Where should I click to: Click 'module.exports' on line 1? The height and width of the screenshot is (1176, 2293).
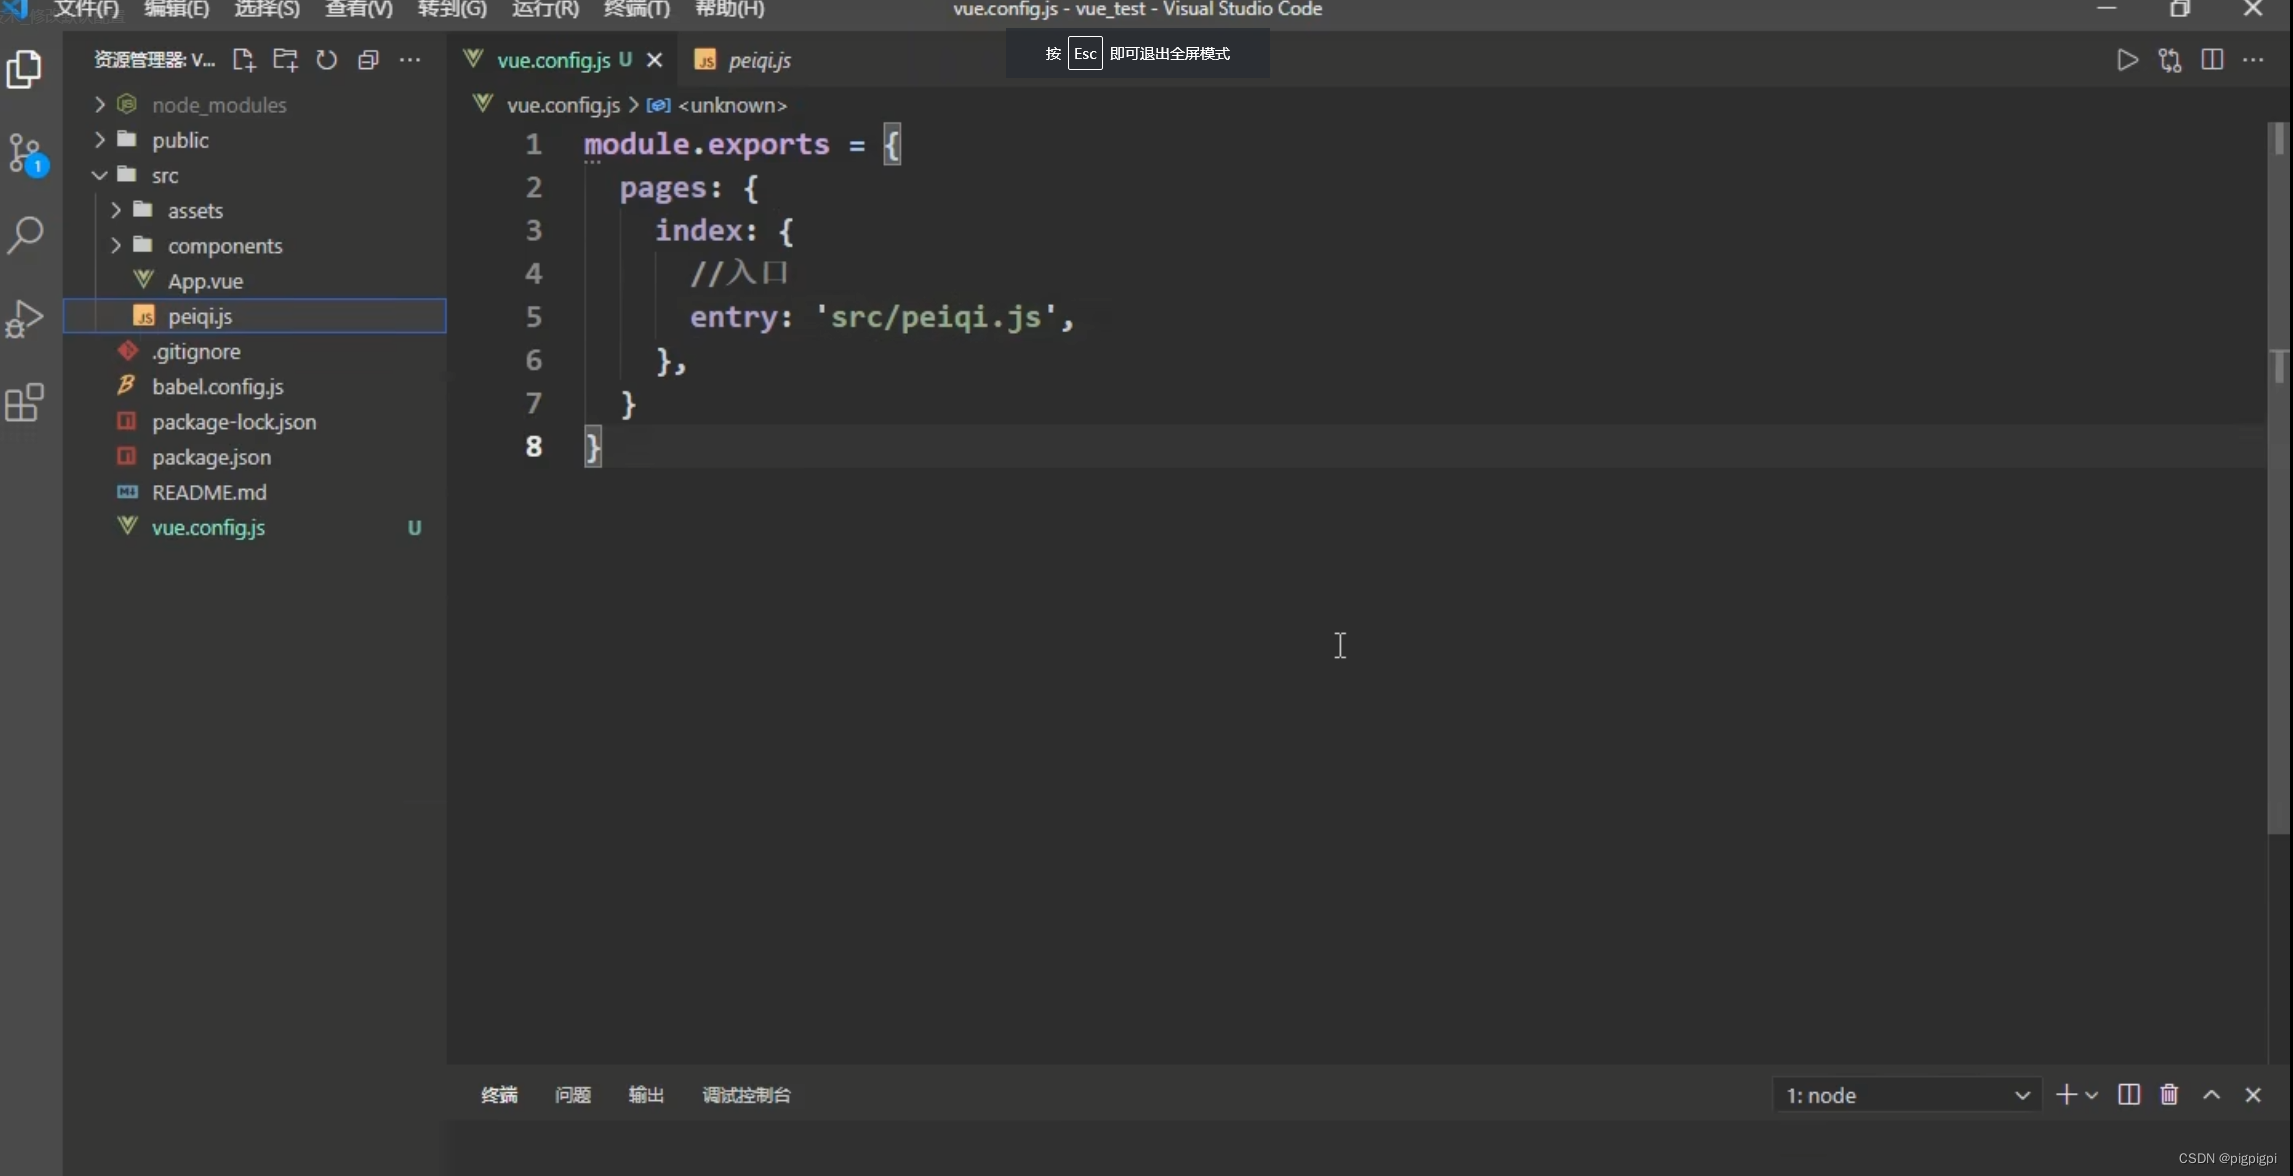pos(707,144)
